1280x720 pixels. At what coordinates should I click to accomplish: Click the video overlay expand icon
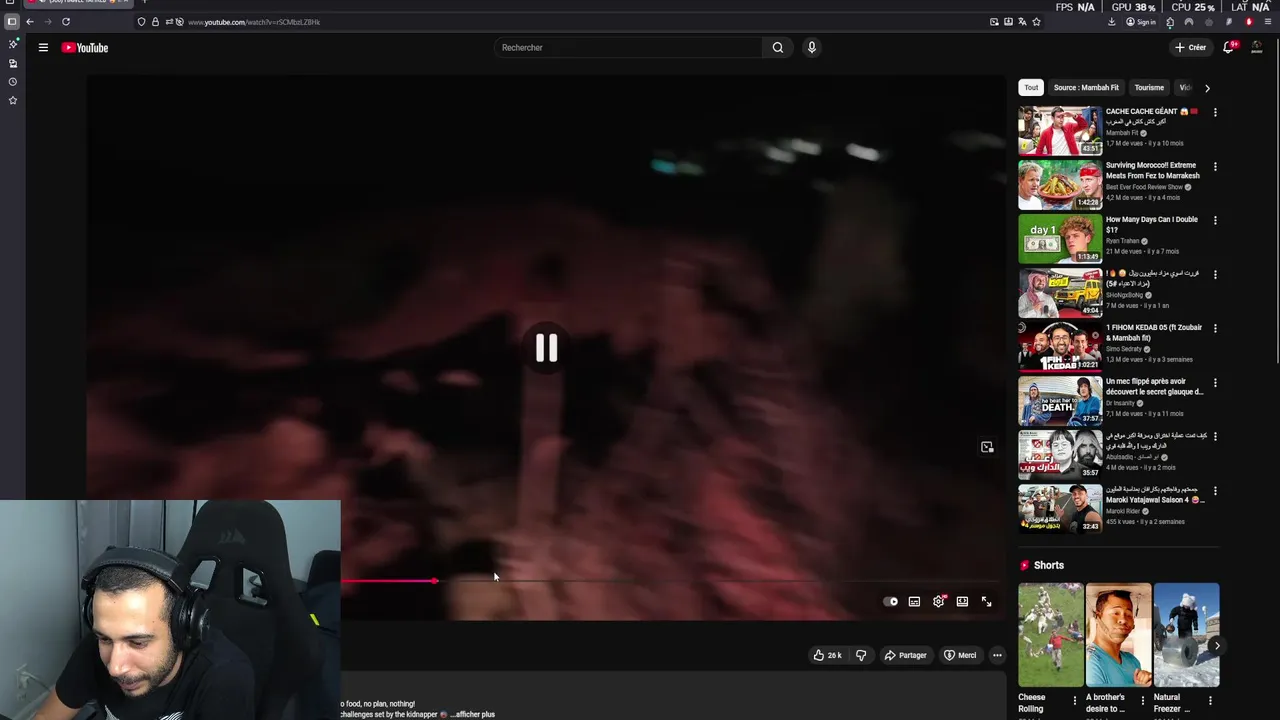click(x=987, y=447)
